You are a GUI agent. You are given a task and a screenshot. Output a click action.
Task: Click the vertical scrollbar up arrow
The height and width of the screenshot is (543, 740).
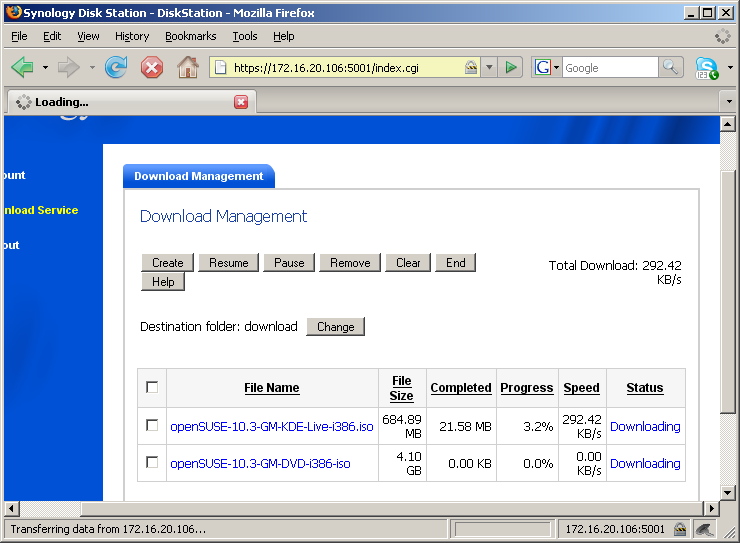pyautogui.click(x=727, y=124)
